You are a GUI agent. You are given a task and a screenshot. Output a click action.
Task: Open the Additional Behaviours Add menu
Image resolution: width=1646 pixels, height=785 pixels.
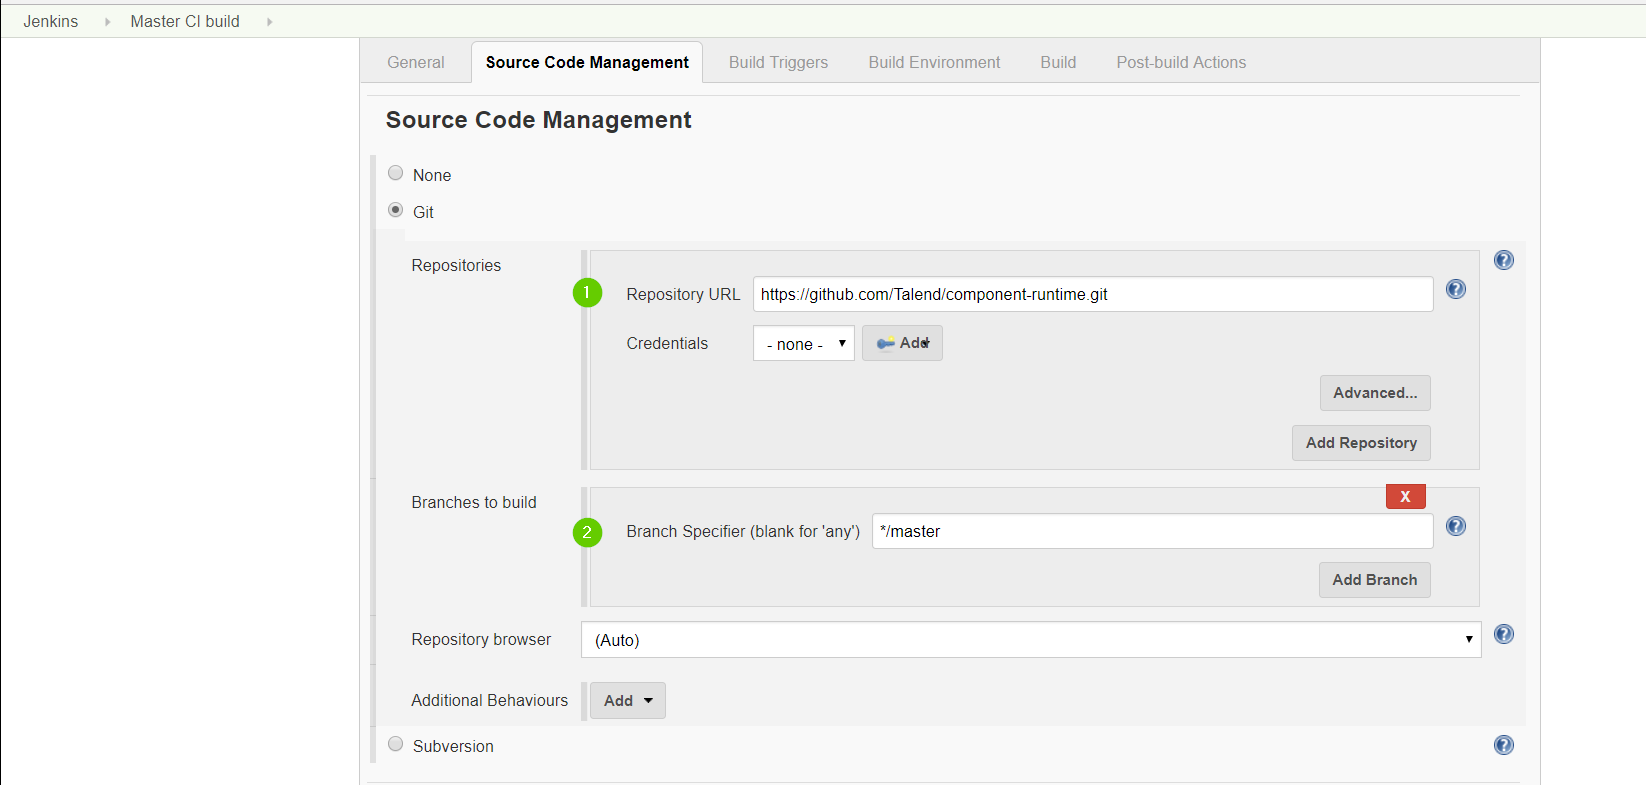627,700
